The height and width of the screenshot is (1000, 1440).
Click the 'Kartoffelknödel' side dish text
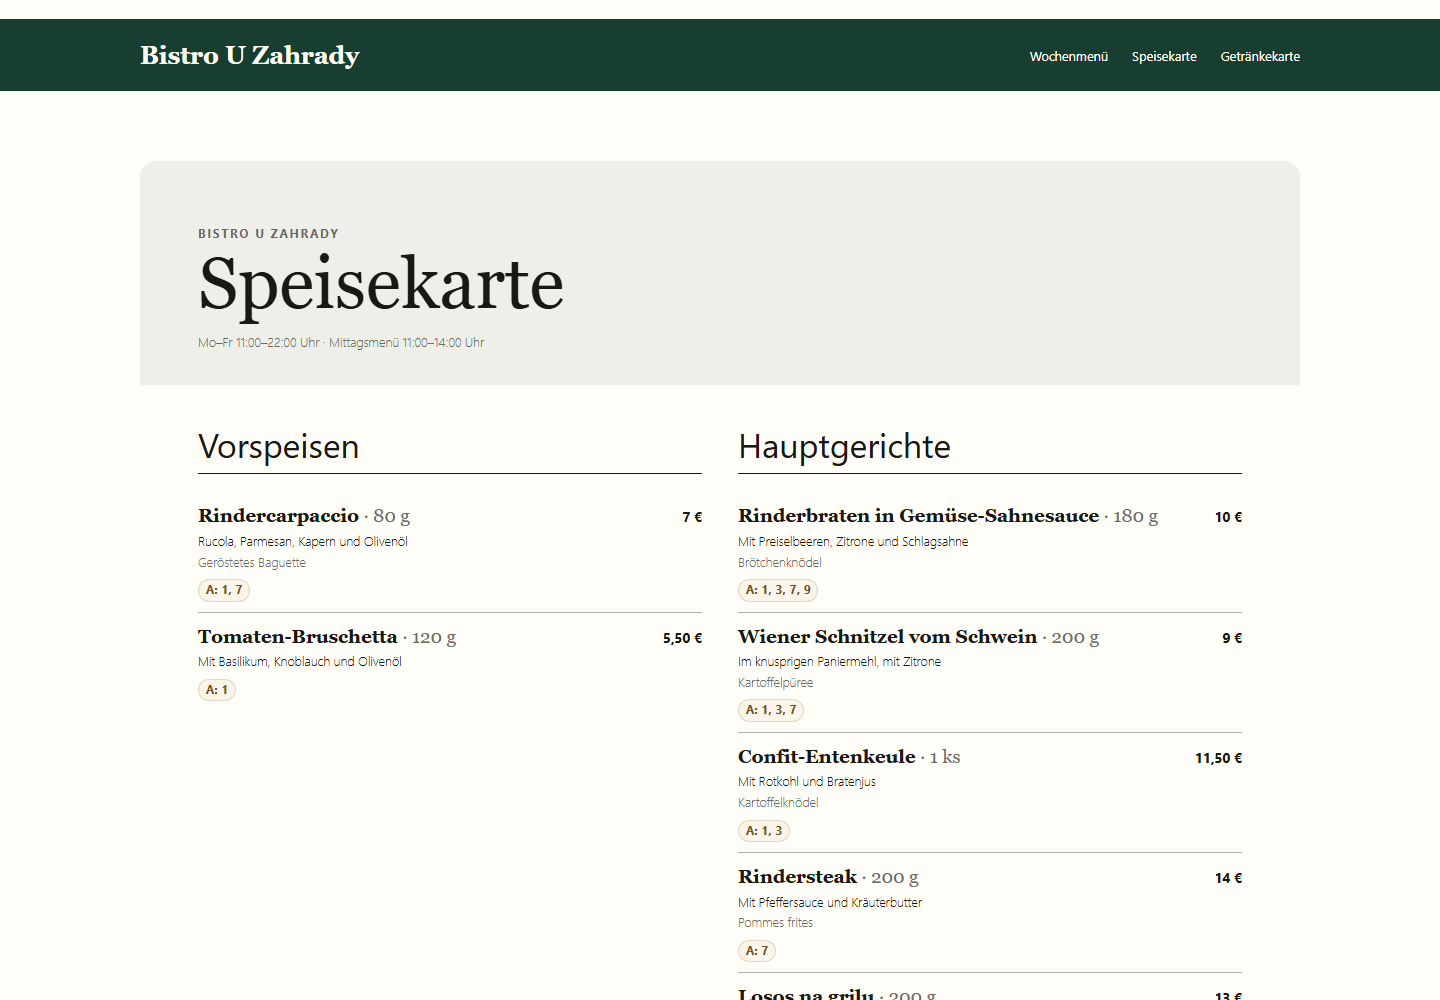778,803
